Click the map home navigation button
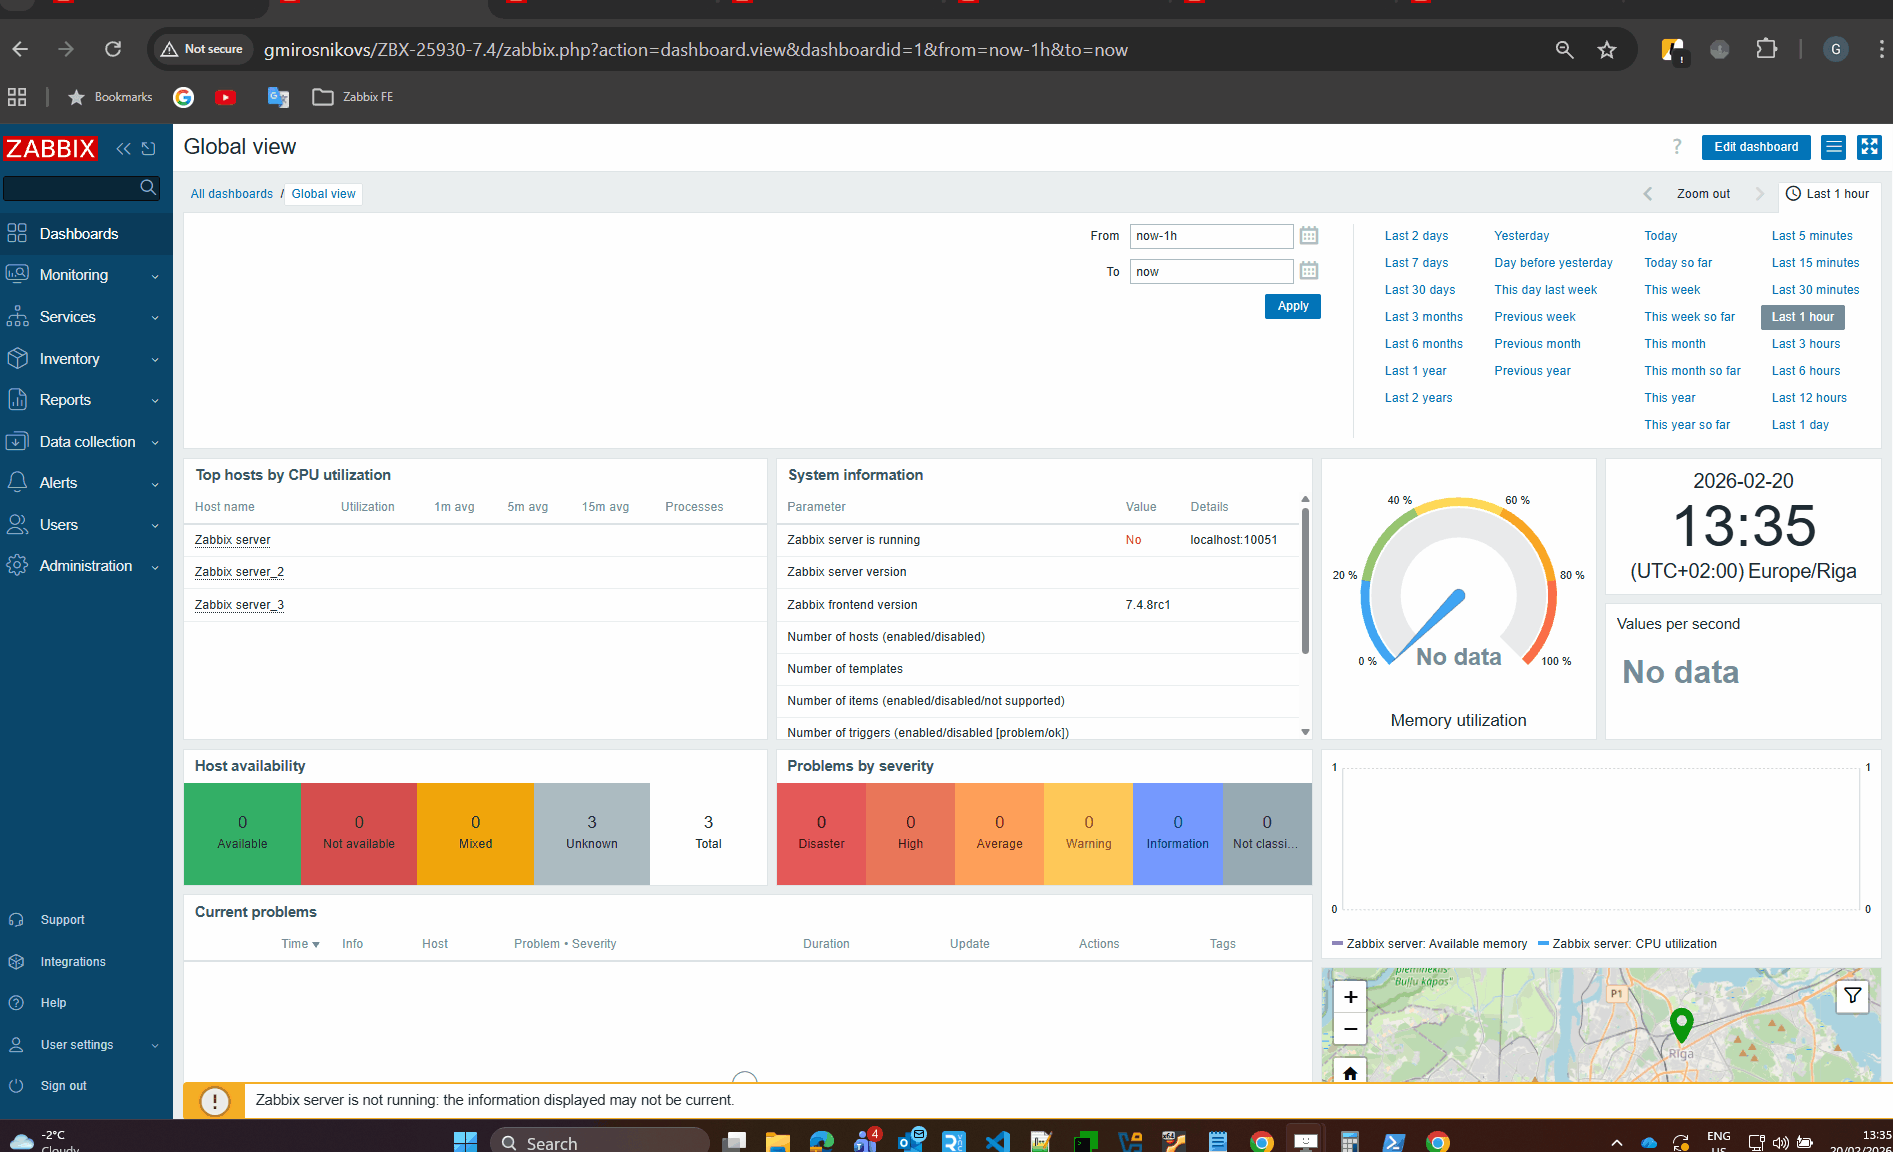 (1350, 1073)
